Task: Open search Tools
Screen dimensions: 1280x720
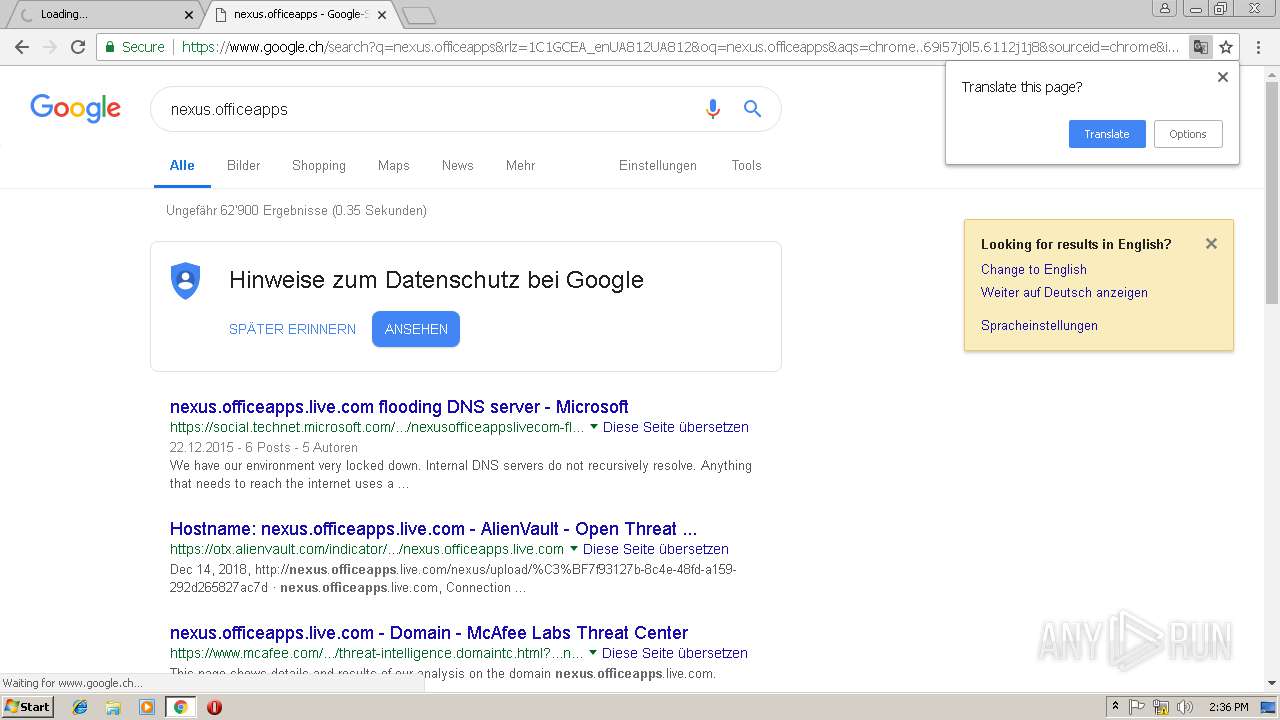Action: pyautogui.click(x=746, y=166)
